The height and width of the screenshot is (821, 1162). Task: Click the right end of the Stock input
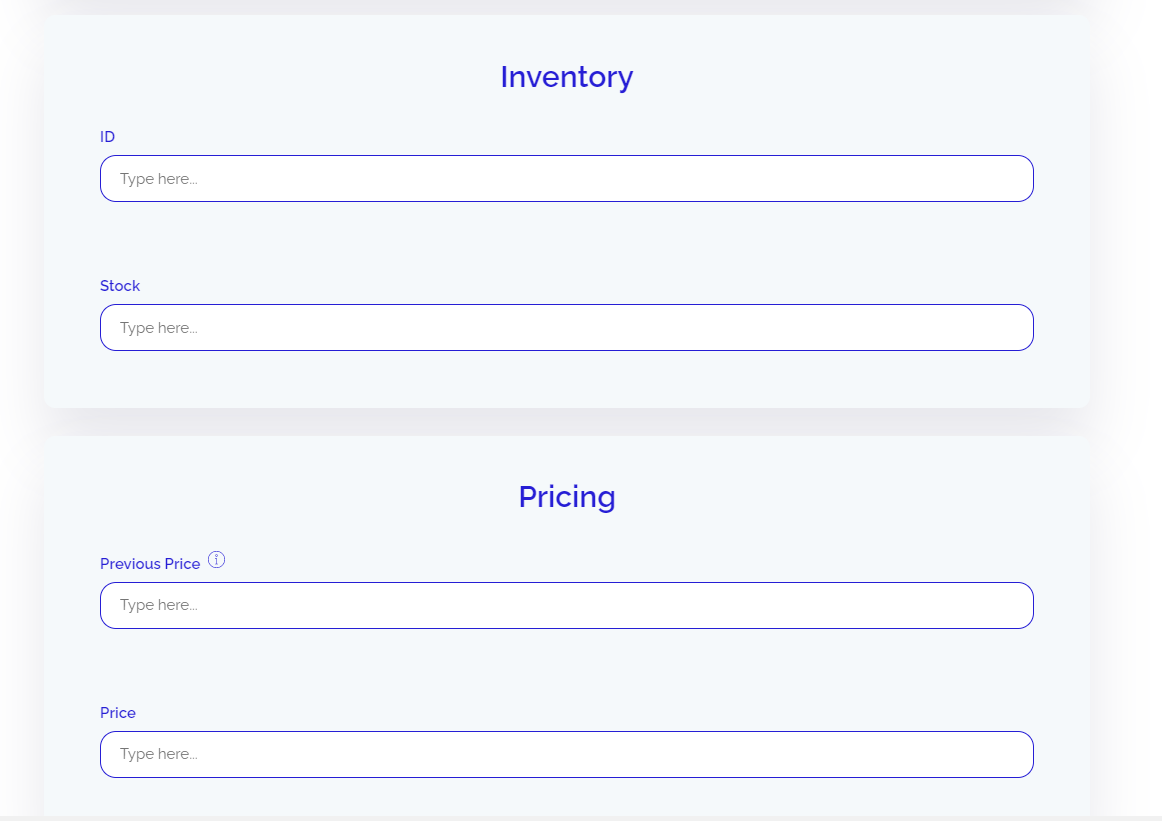[1010, 328]
